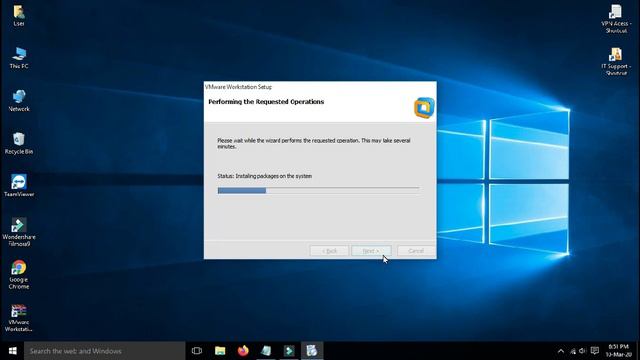Image resolution: width=640 pixels, height=360 pixels.
Task: Show hidden system tray icons
Action: pos(561,351)
